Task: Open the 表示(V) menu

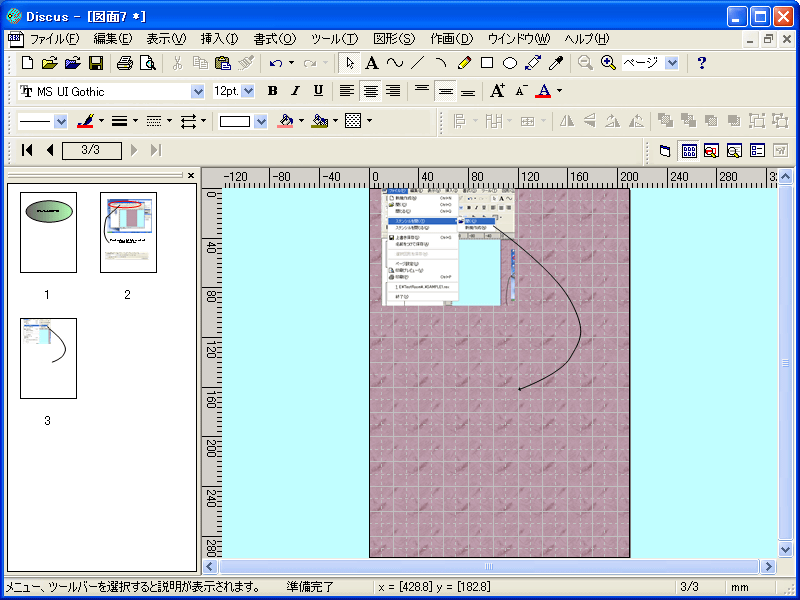Action: (x=166, y=39)
